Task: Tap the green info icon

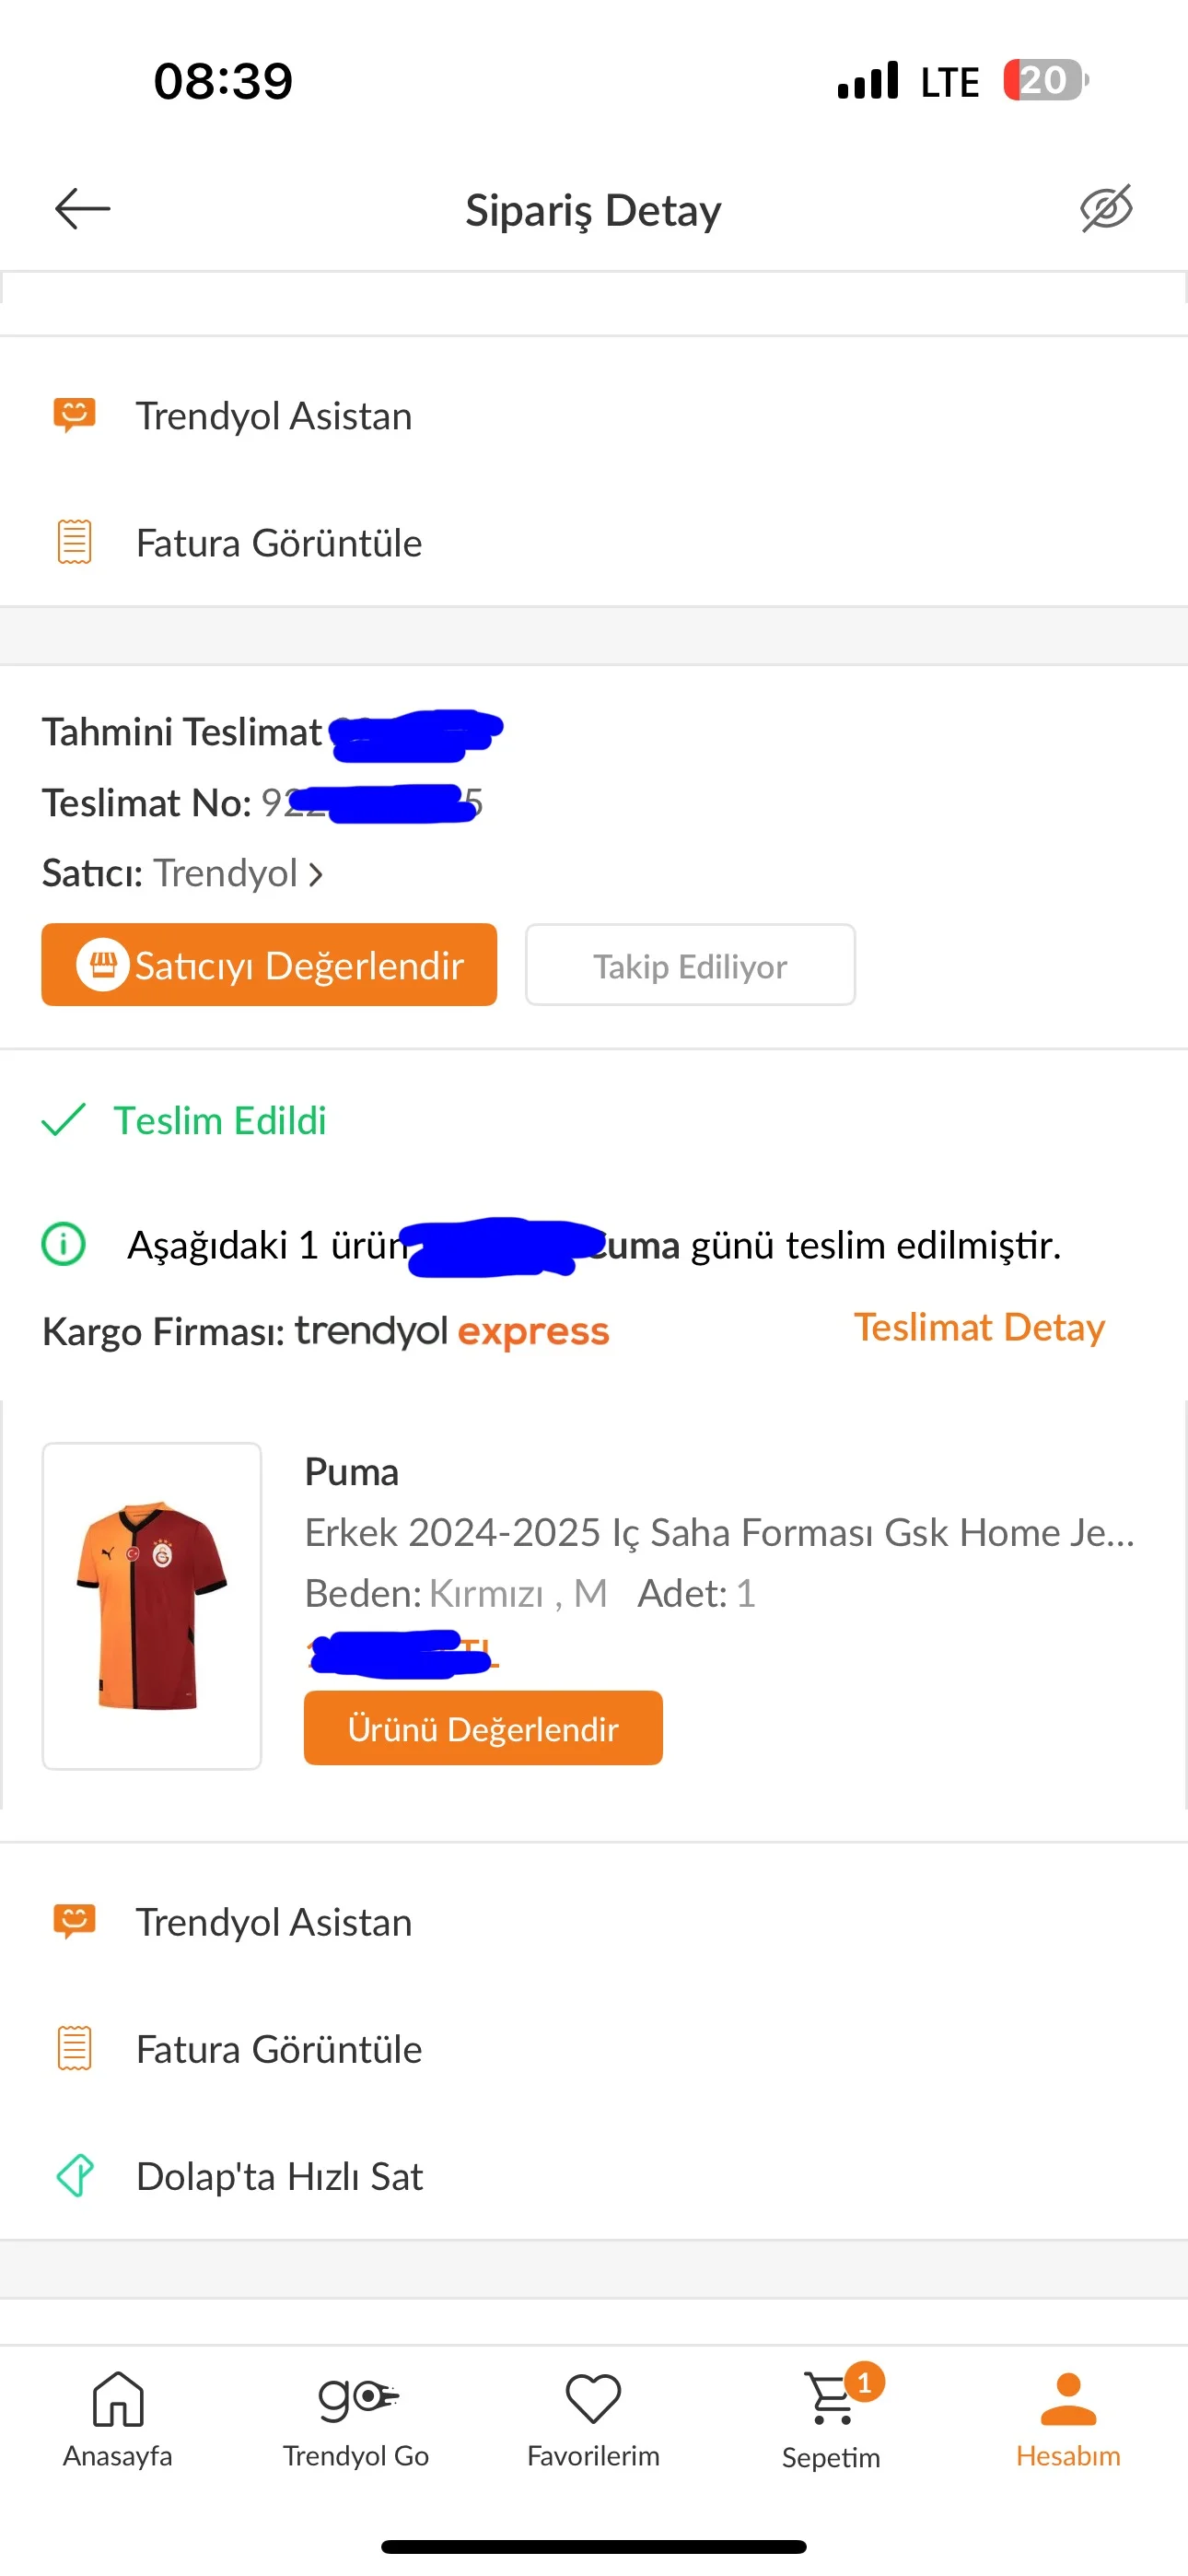Action: click(x=64, y=1244)
